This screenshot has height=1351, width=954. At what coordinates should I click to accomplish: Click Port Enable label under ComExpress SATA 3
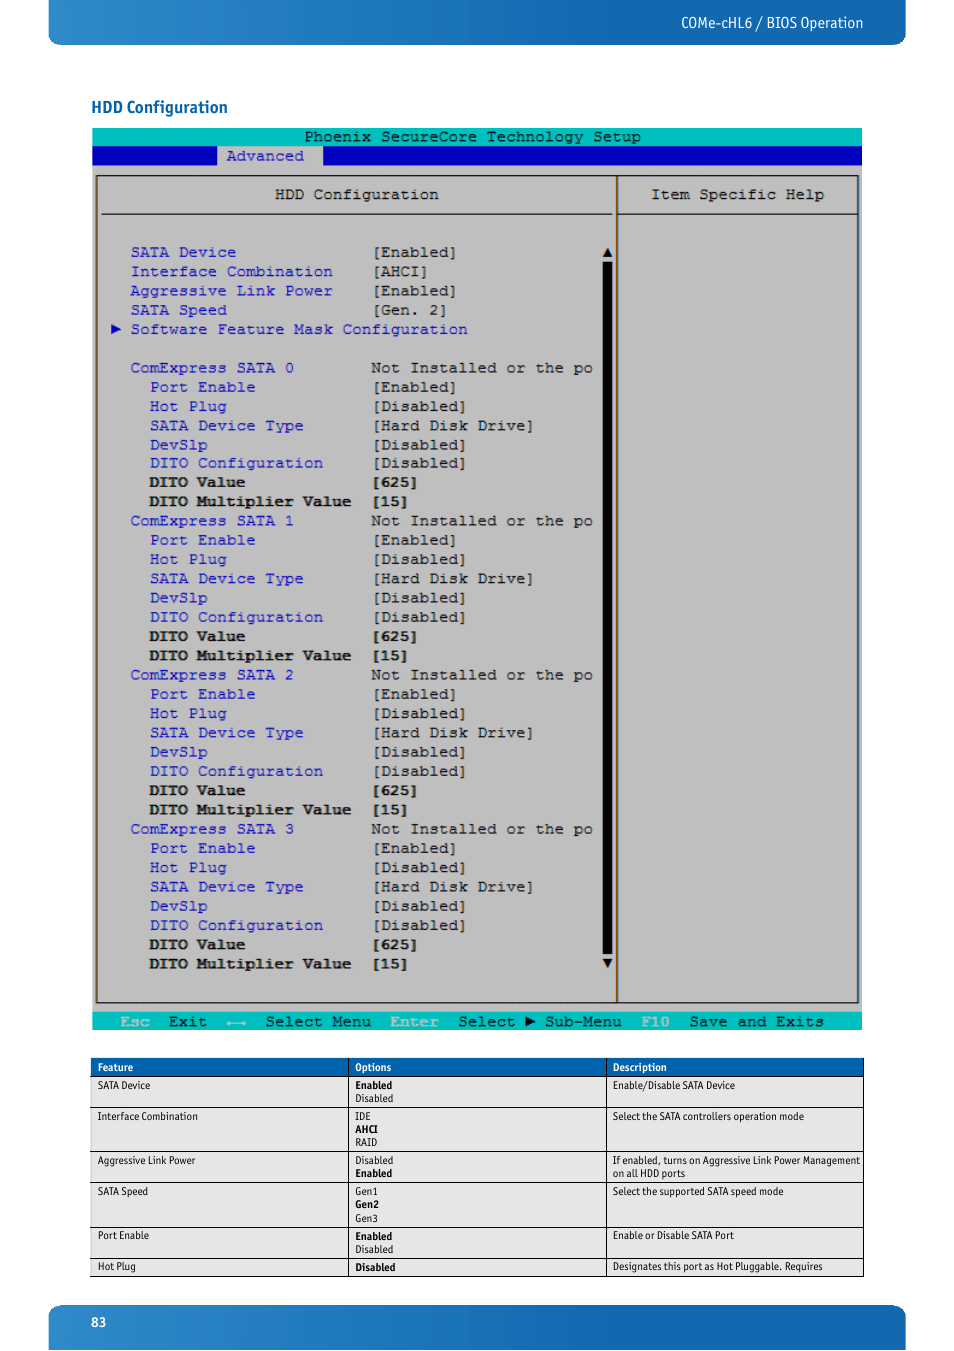click(x=202, y=848)
